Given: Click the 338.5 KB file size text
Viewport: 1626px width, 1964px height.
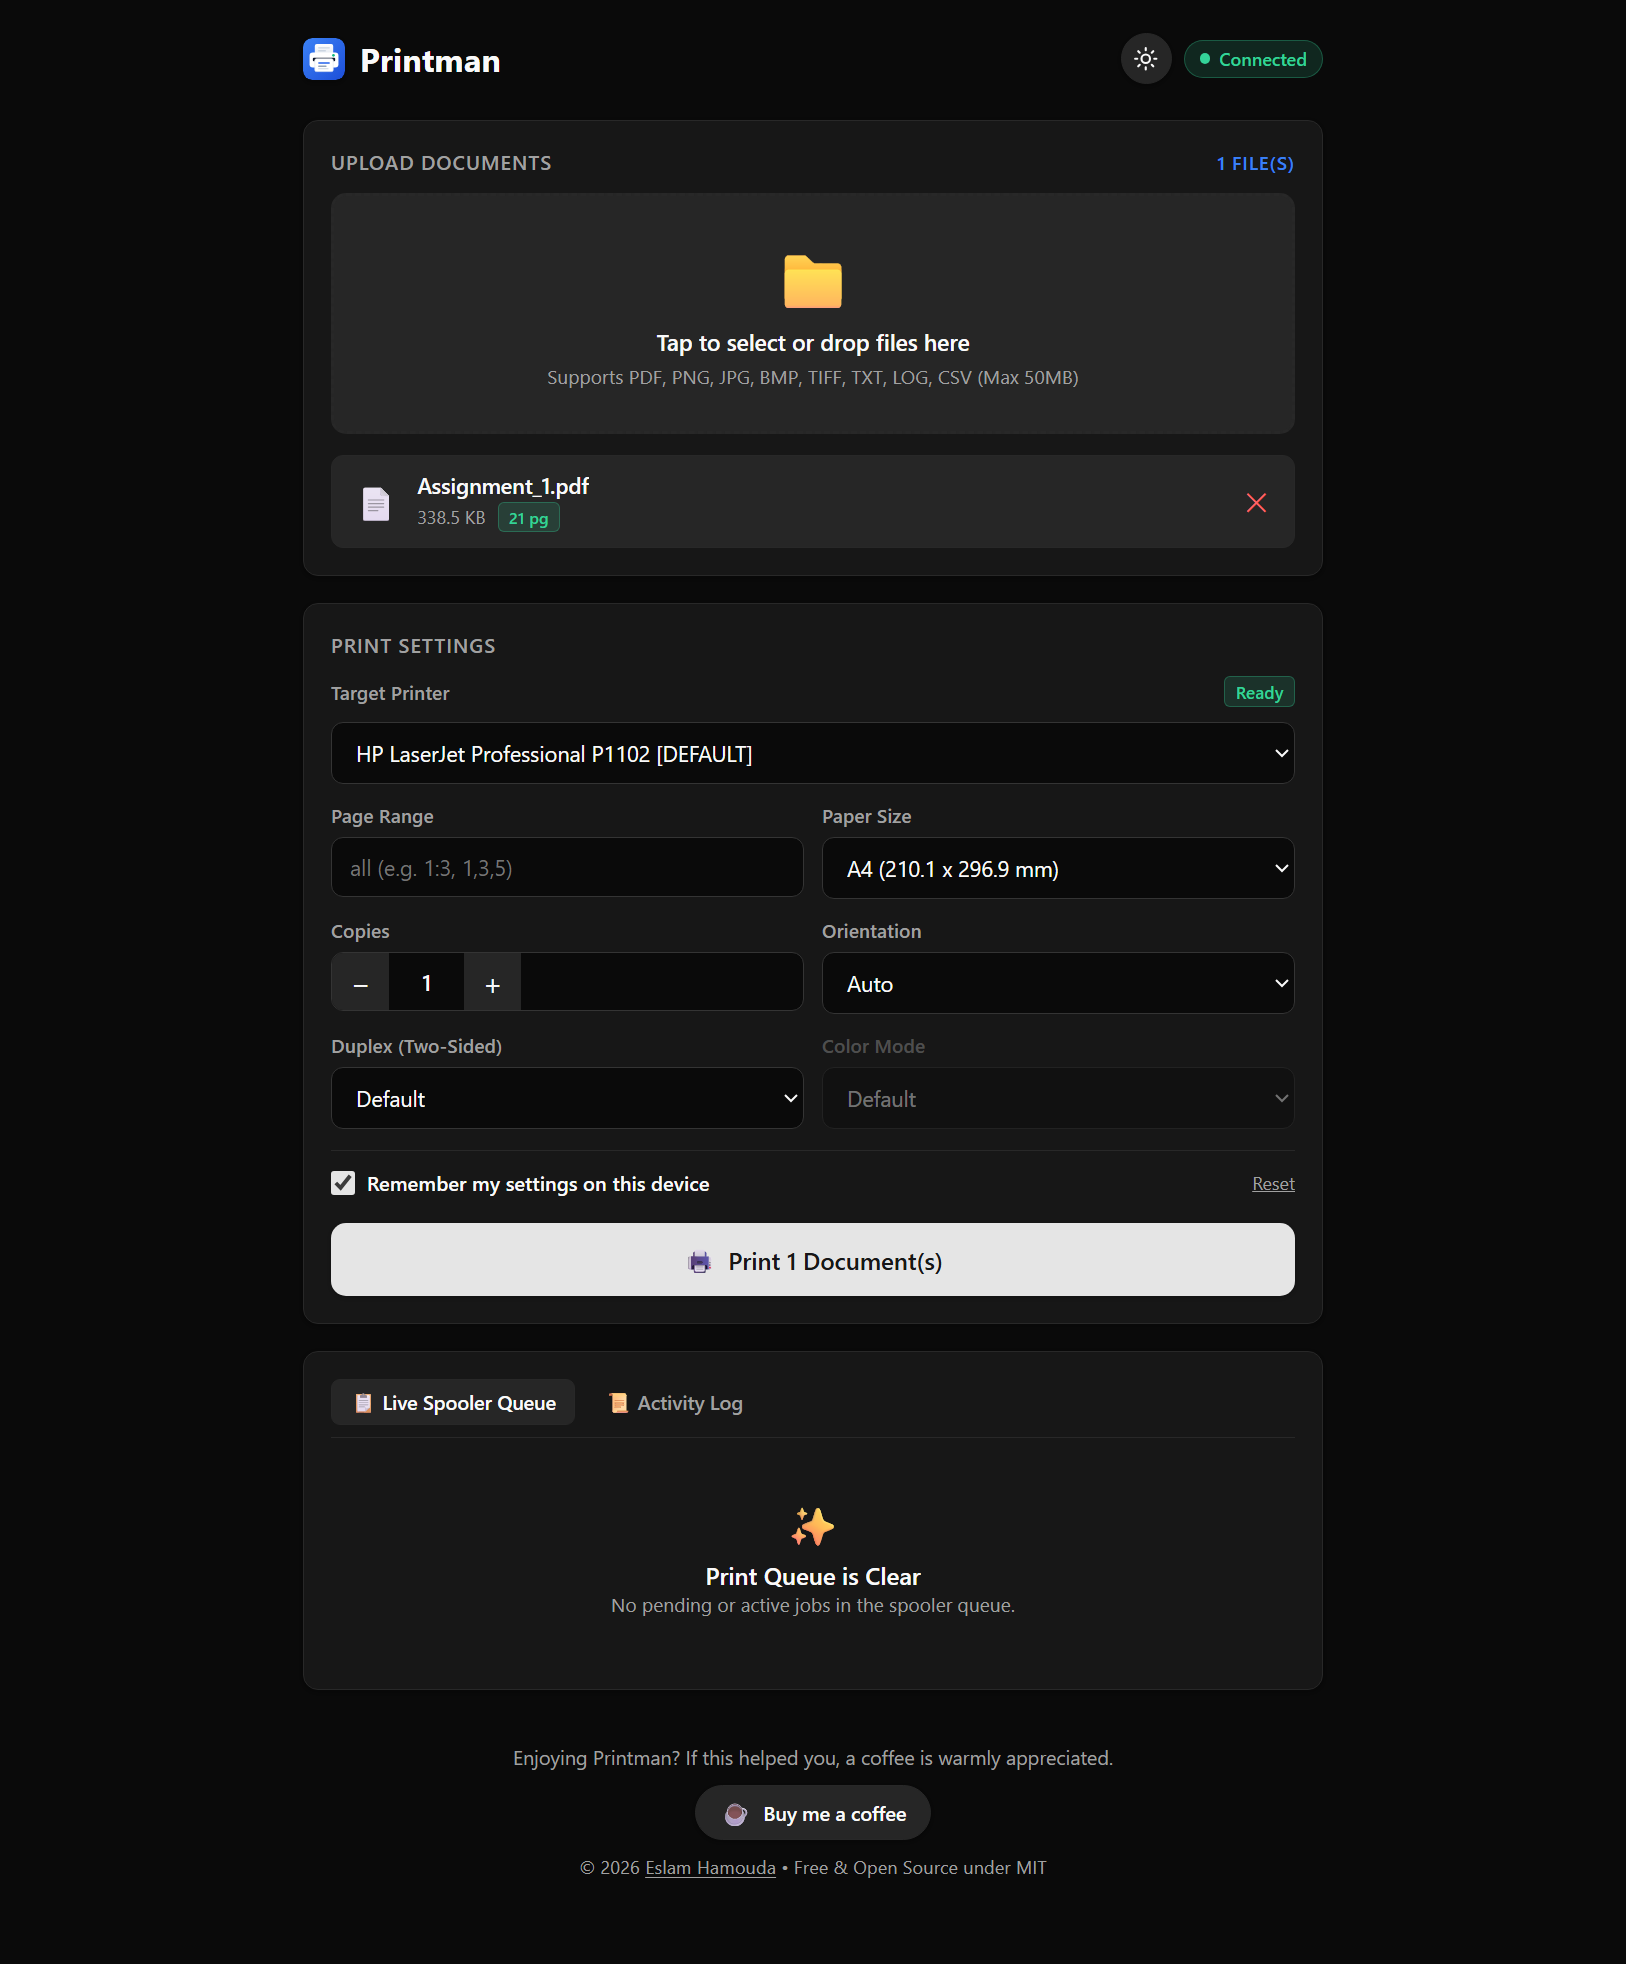Looking at the screenshot, I should pos(451,518).
